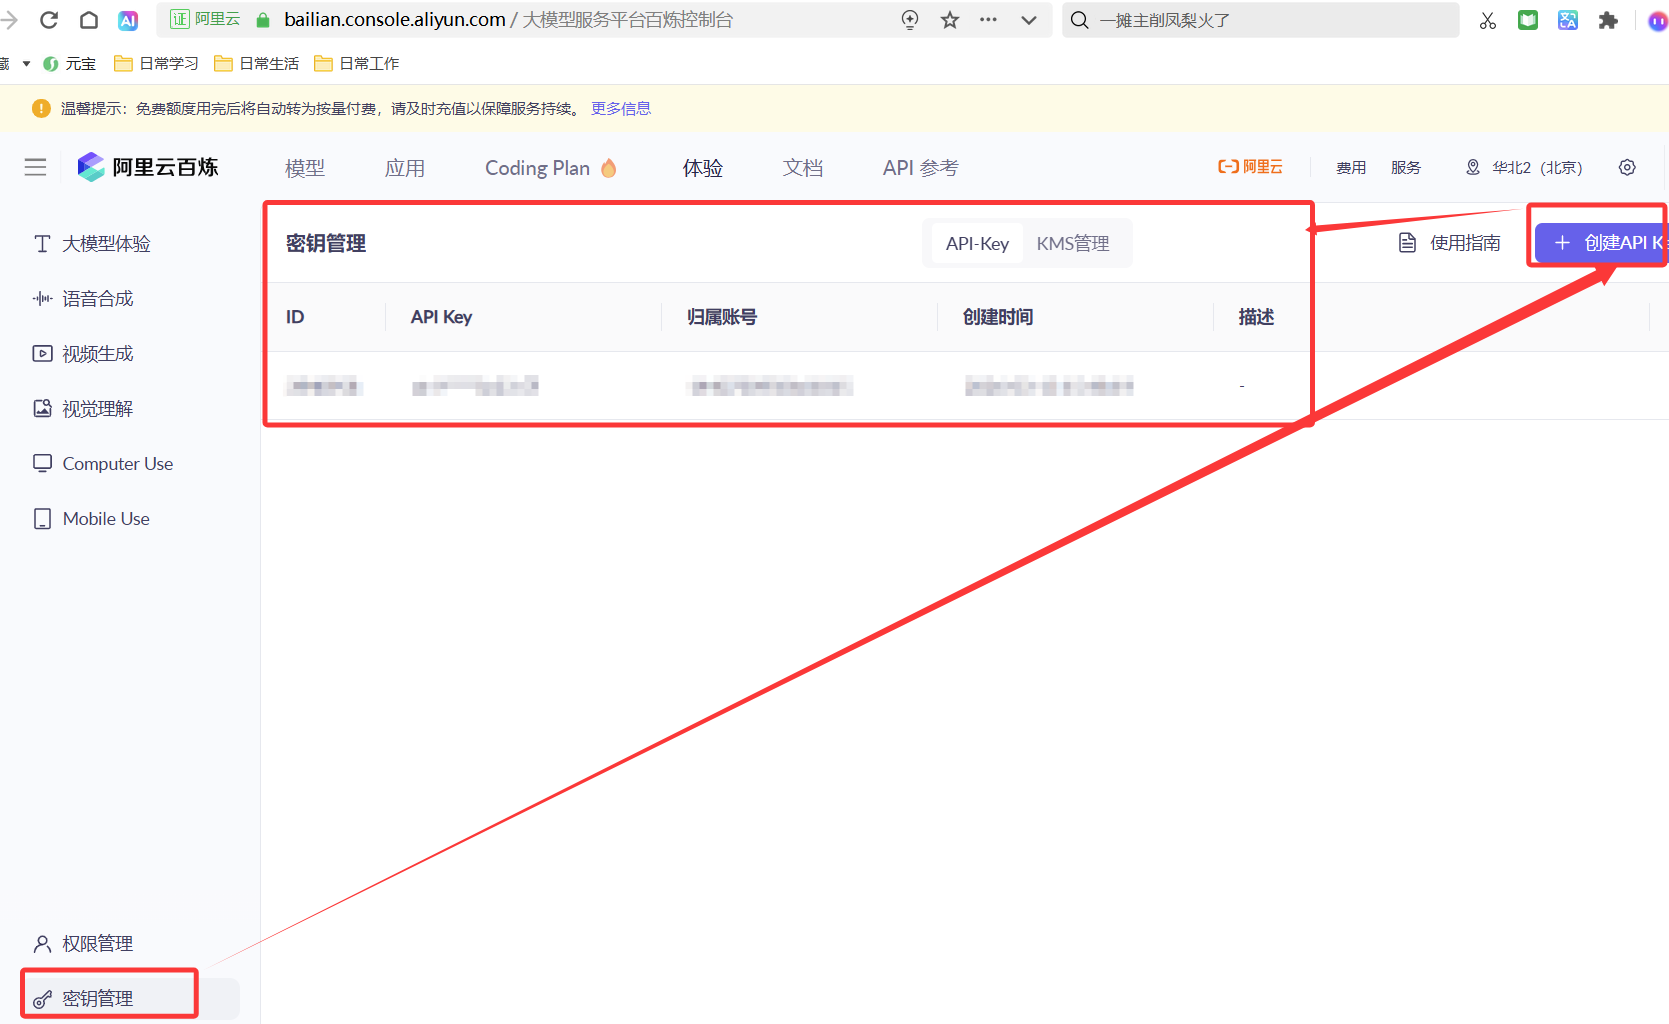This screenshot has height=1024, width=1669.
Task: Open the 华北2（北京）region selector
Action: 1522,167
